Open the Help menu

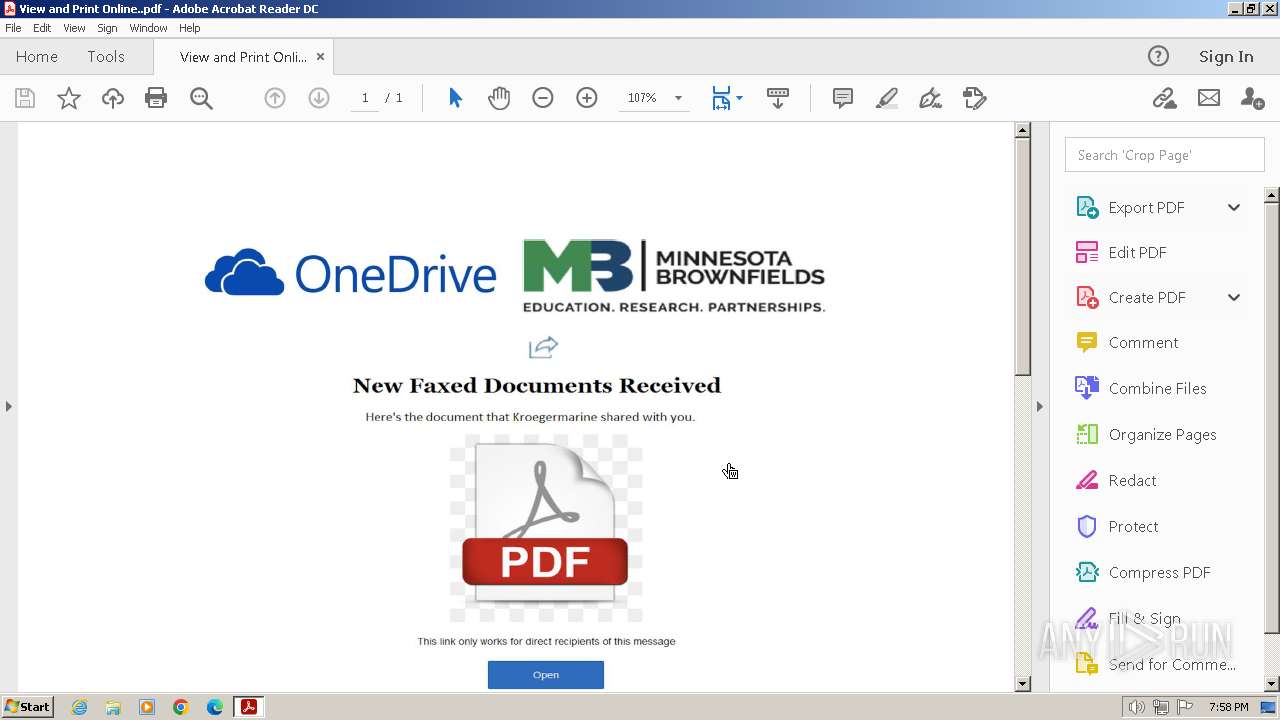click(189, 28)
